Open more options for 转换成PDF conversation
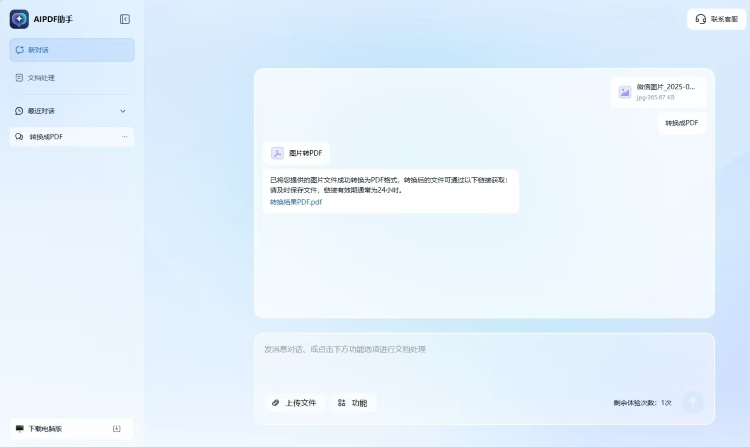 click(124, 137)
